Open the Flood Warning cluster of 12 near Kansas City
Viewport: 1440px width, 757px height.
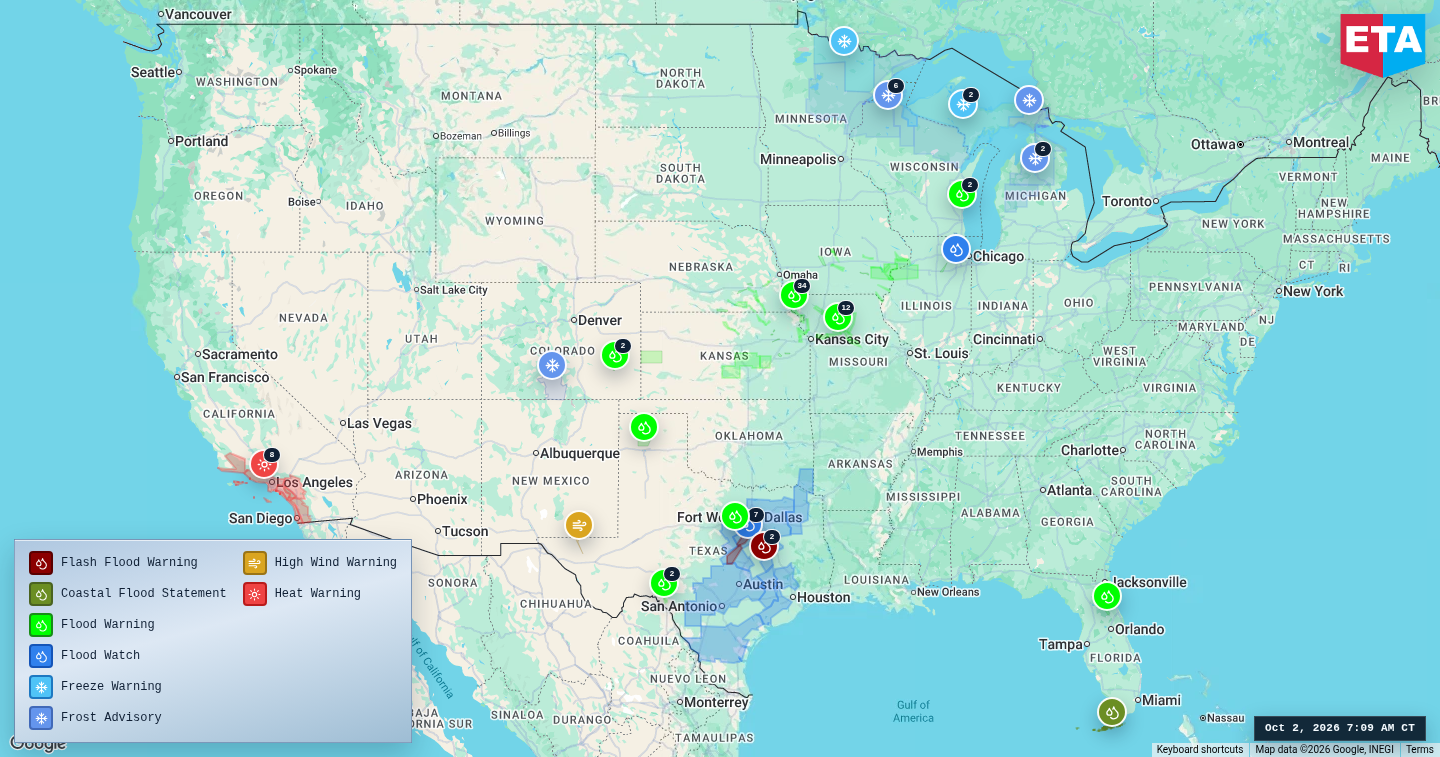[x=838, y=317]
